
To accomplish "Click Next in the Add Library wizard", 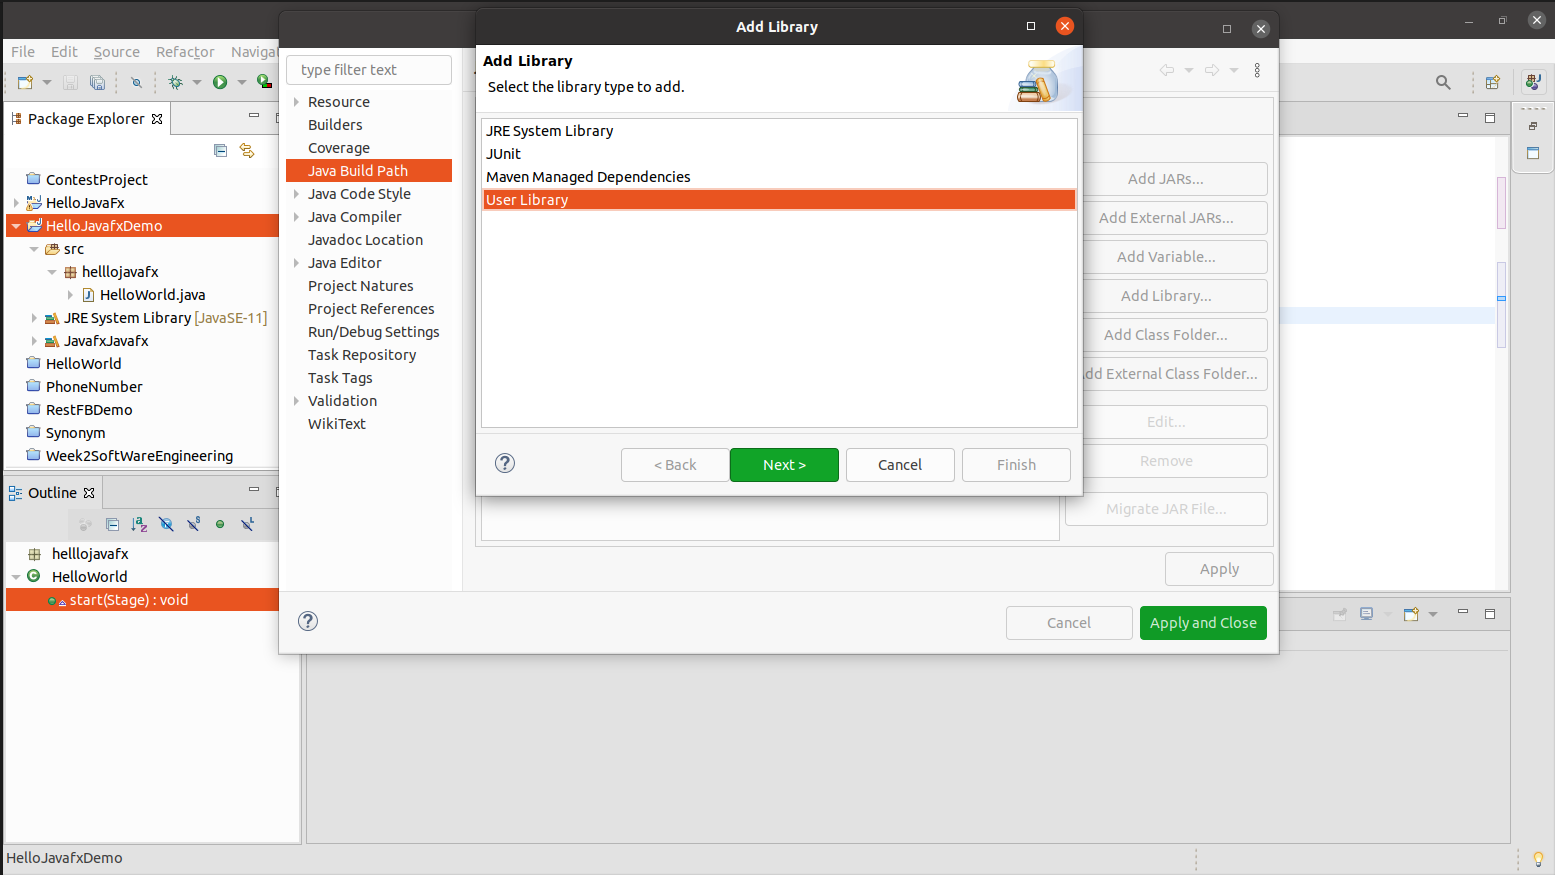I will coord(784,464).
